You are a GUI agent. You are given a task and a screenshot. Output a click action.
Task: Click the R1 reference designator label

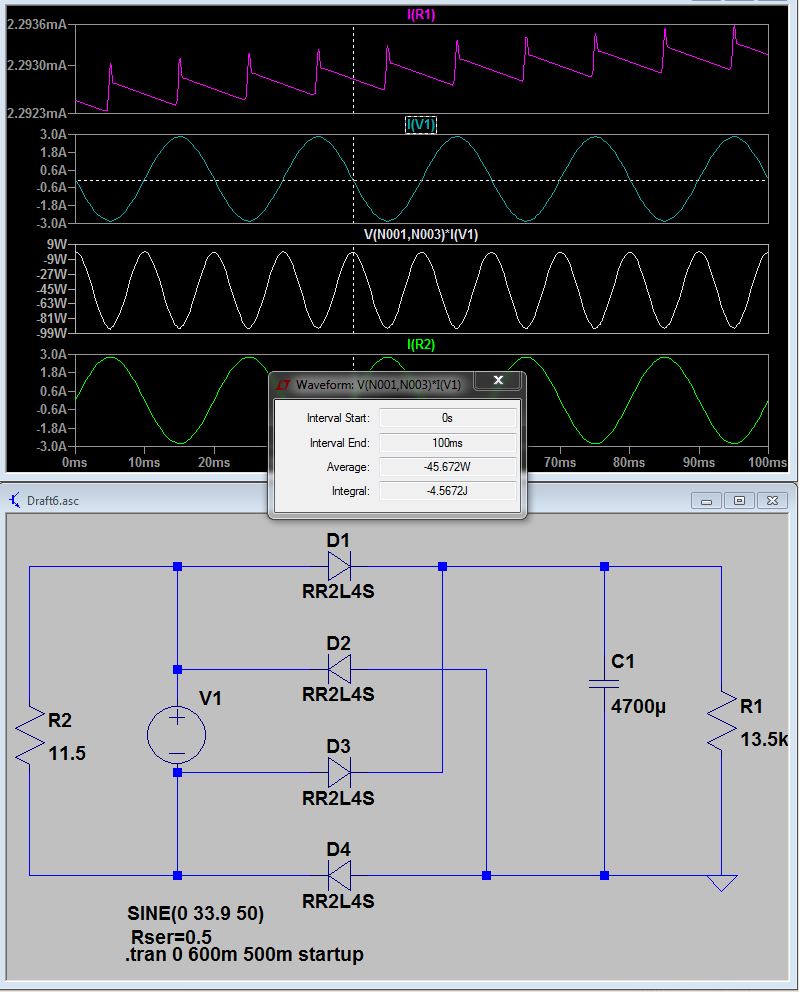pyautogui.click(x=751, y=707)
